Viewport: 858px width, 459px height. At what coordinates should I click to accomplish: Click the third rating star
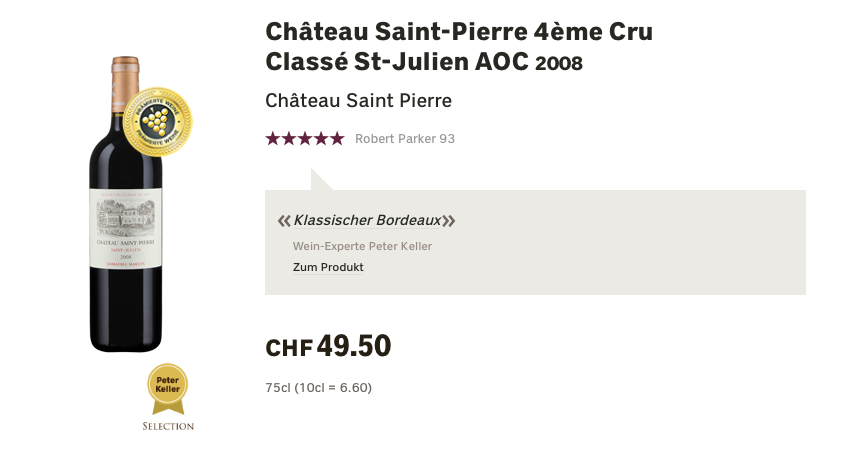coord(305,138)
